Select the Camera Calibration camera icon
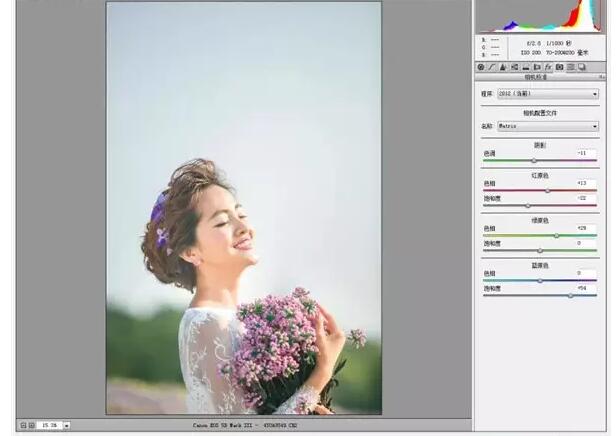Image resolution: width=616 pixels, height=436 pixels. 559,67
